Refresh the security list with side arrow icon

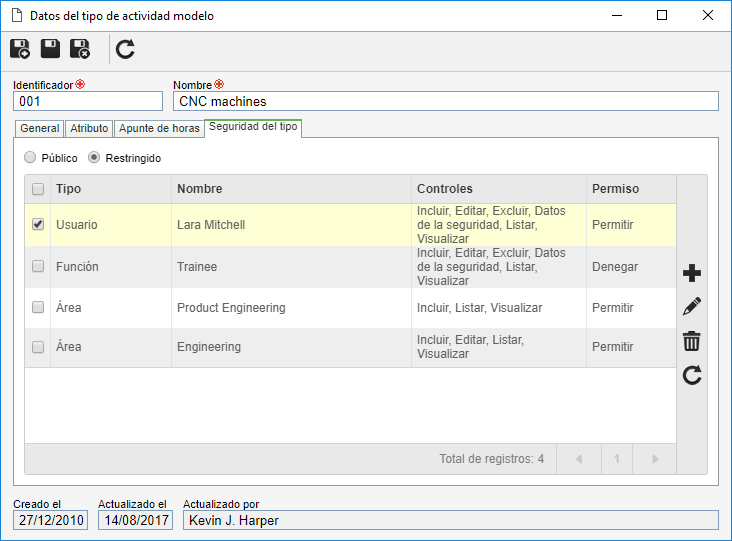[x=692, y=375]
